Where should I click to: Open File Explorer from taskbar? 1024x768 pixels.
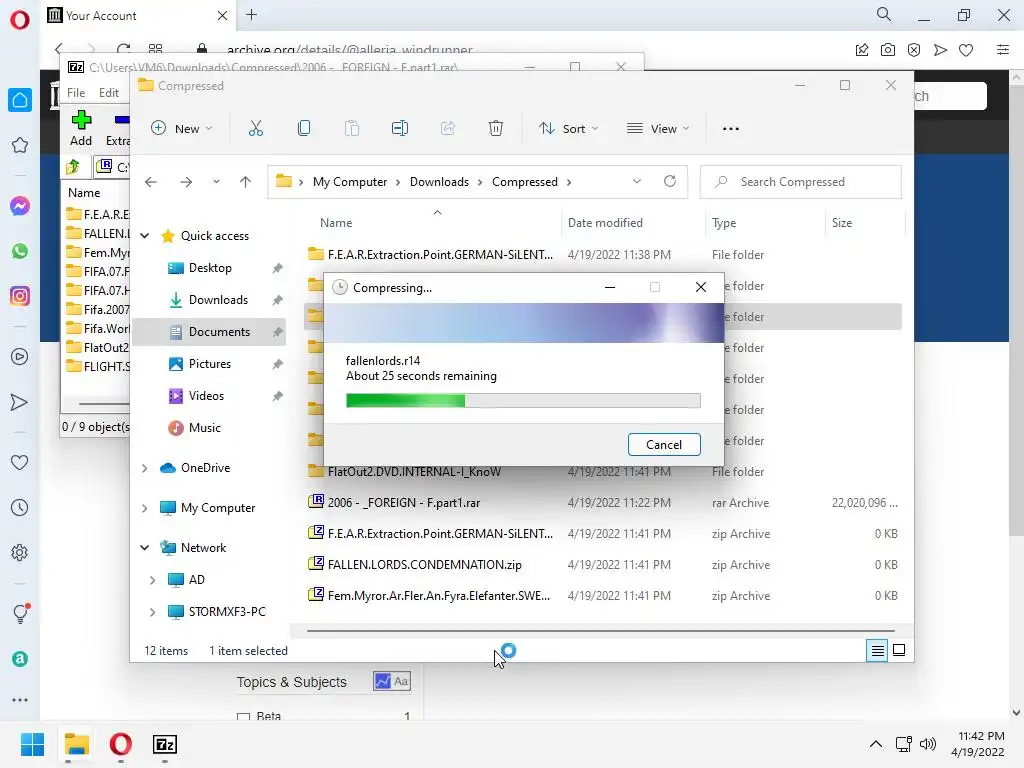[76, 744]
